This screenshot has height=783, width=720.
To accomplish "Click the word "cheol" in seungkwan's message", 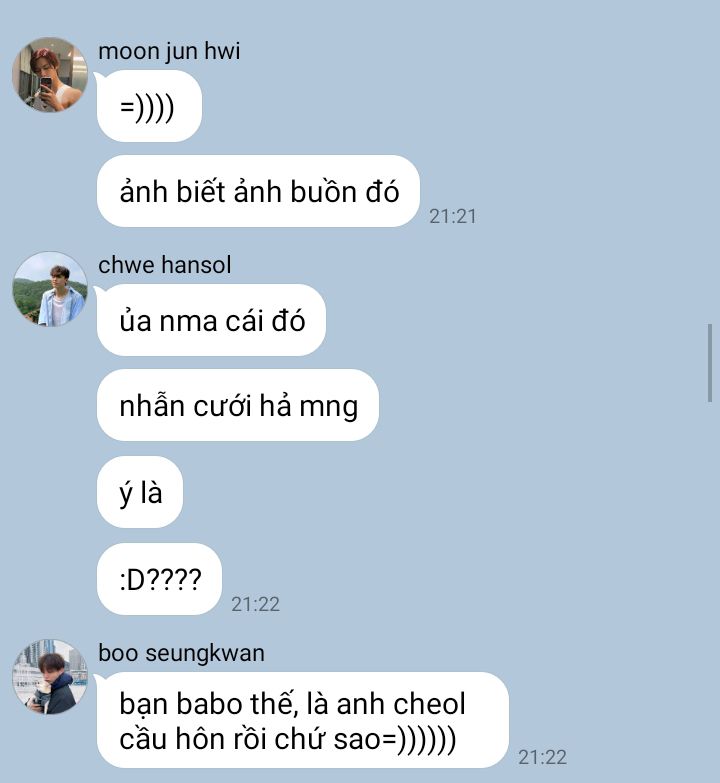I will click(429, 704).
